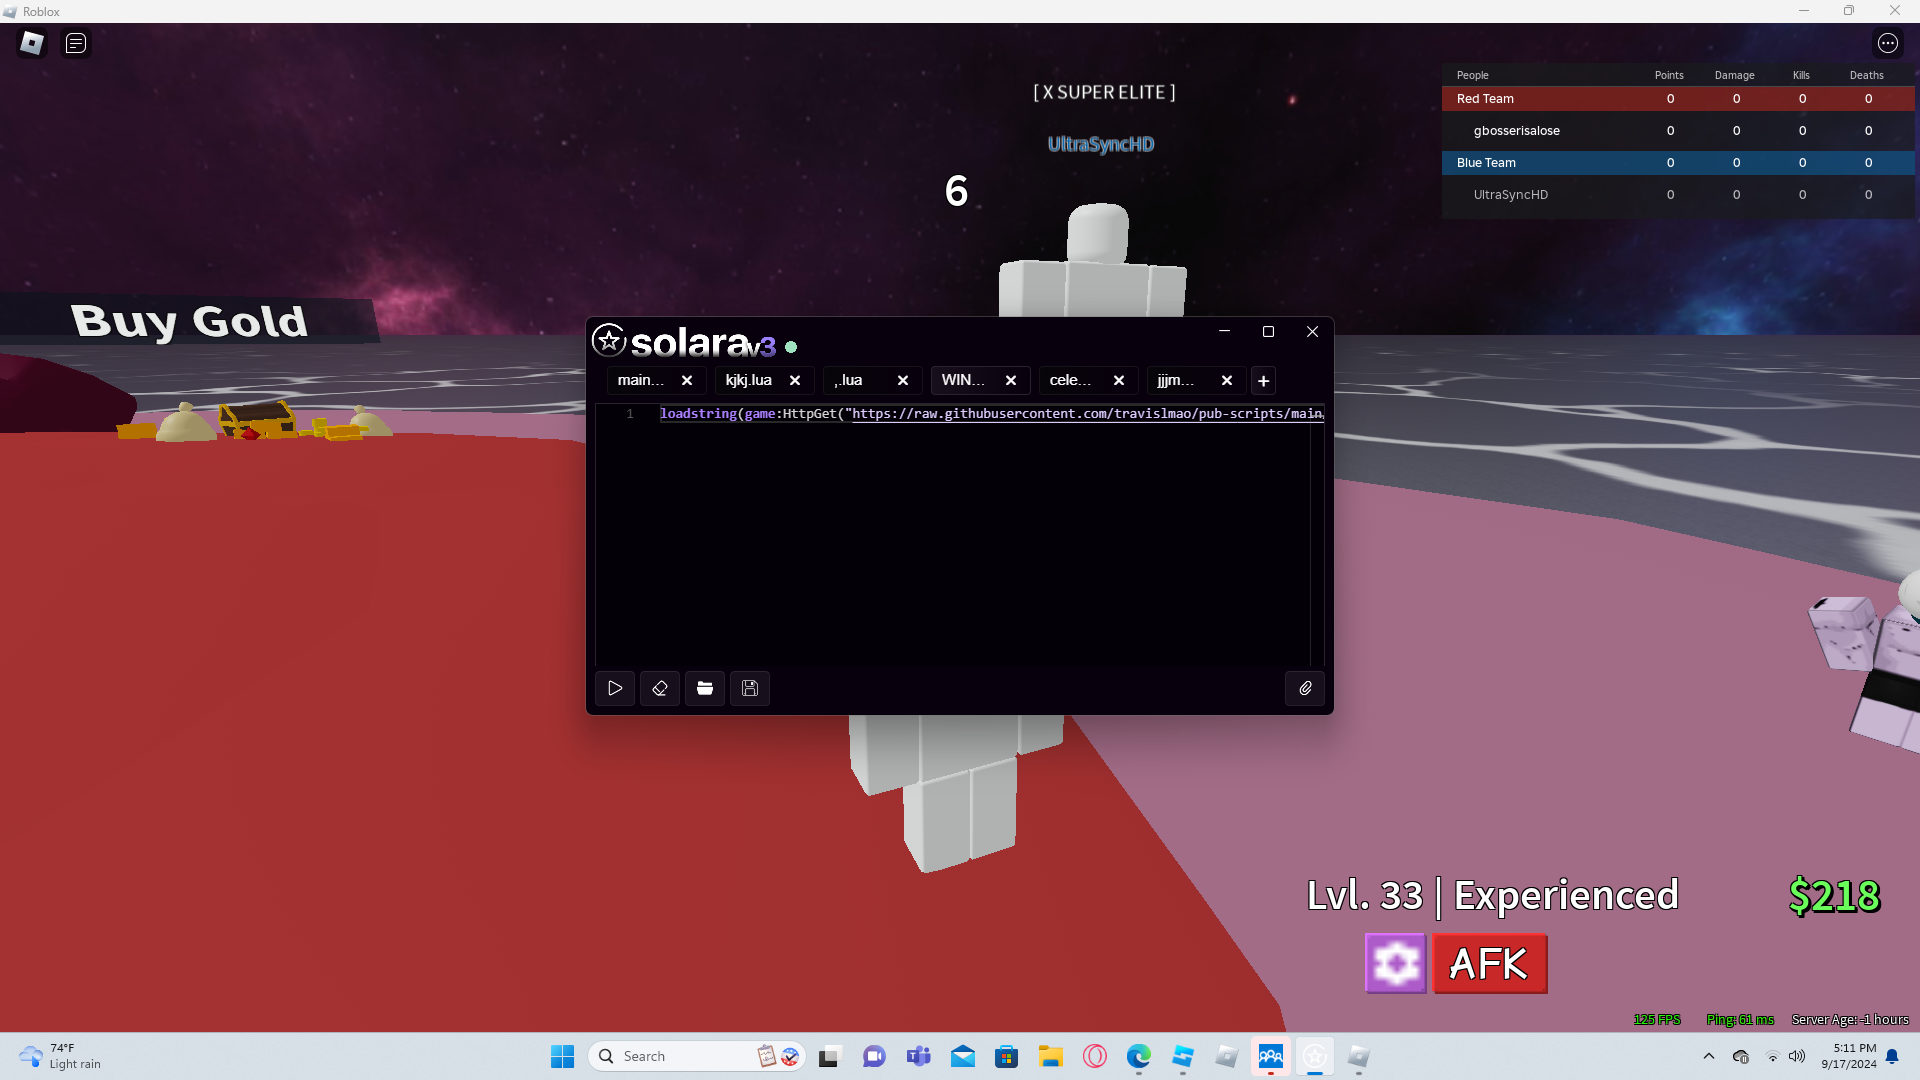Select the WIN... script tab
The image size is (1920, 1080).
coord(963,380)
